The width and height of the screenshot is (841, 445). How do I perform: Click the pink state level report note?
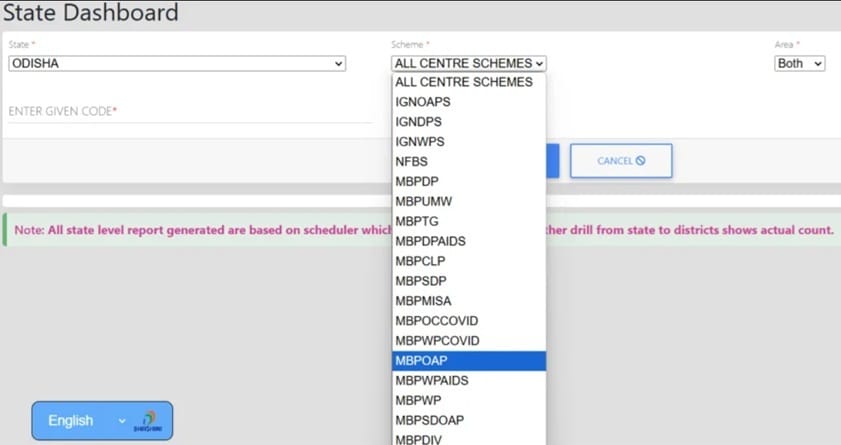(x=424, y=230)
